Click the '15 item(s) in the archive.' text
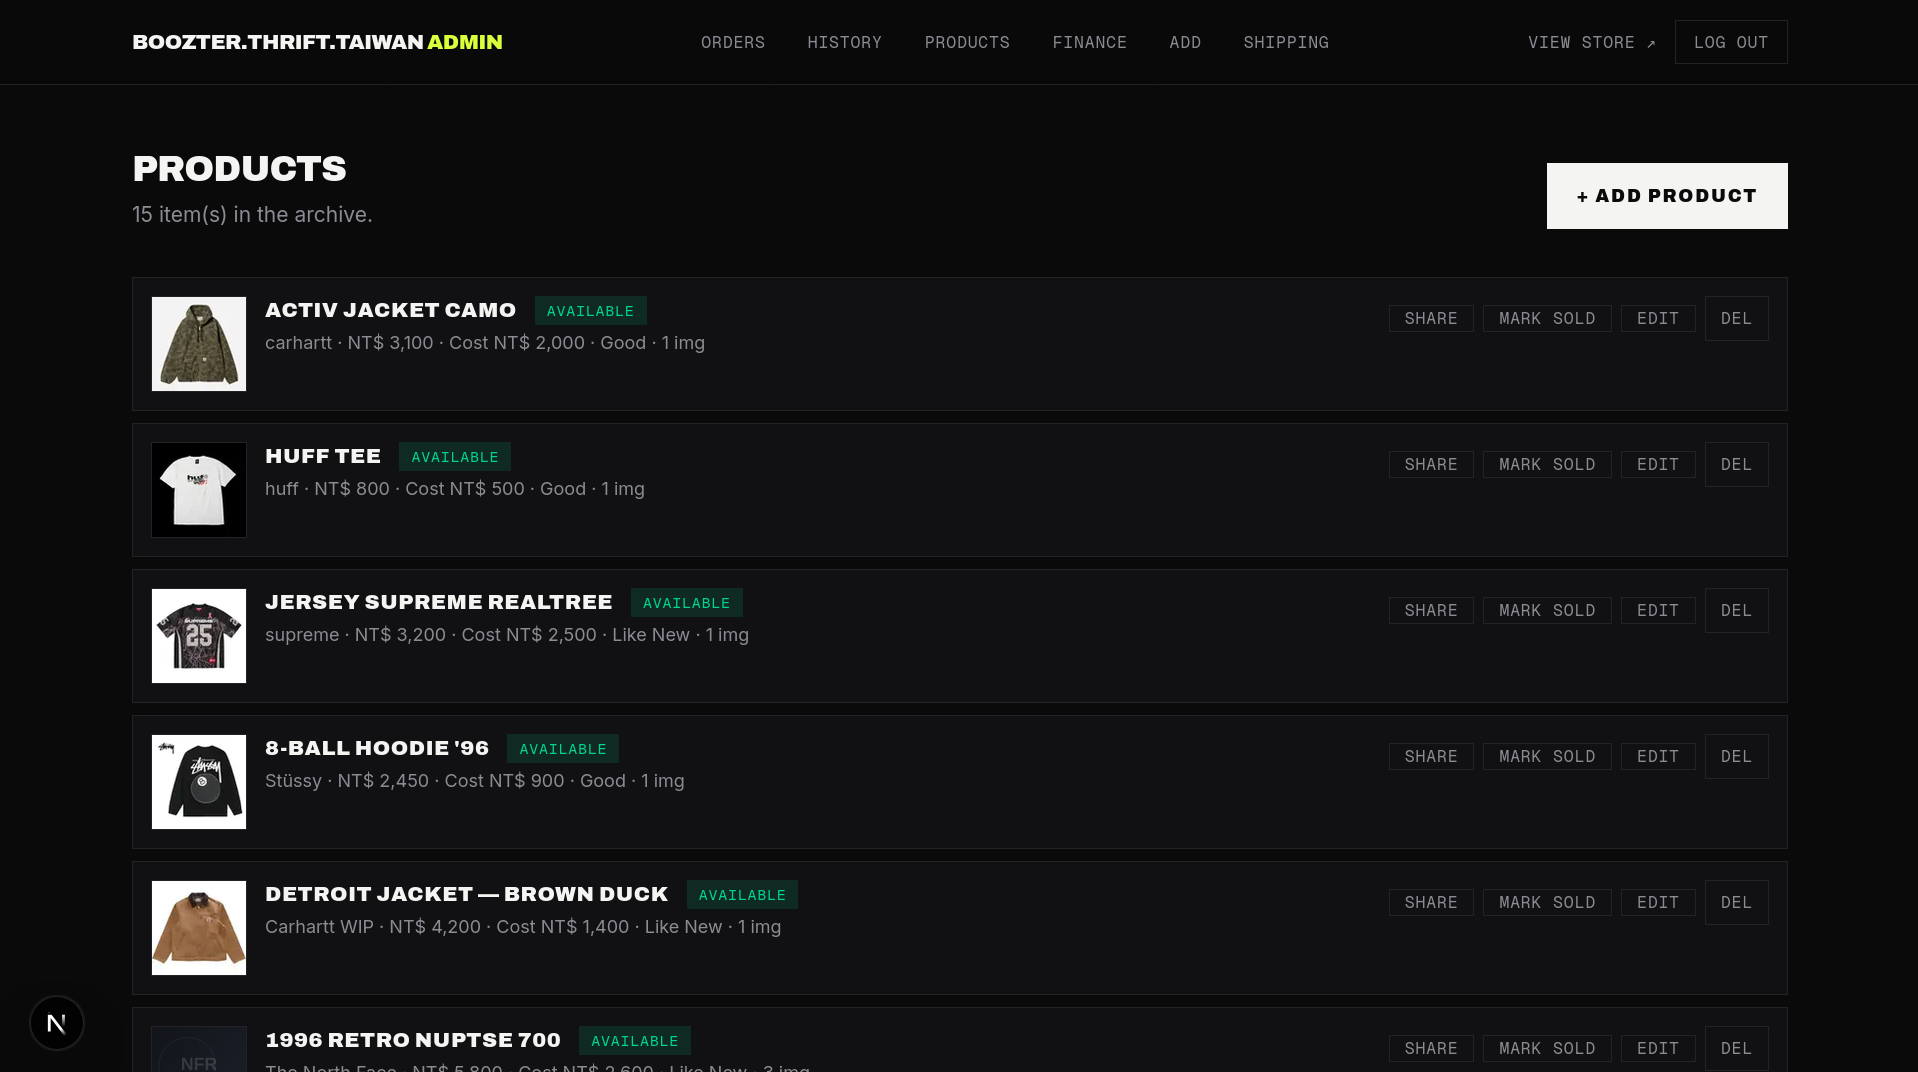The height and width of the screenshot is (1072, 1918). click(252, 215)
